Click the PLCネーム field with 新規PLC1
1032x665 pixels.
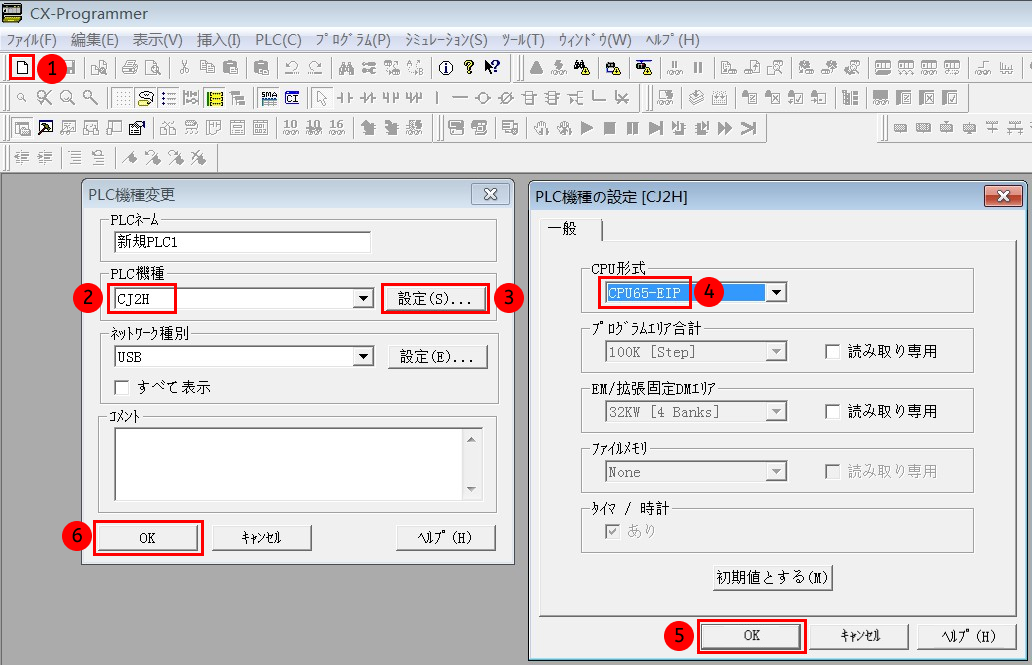point(242,242)
